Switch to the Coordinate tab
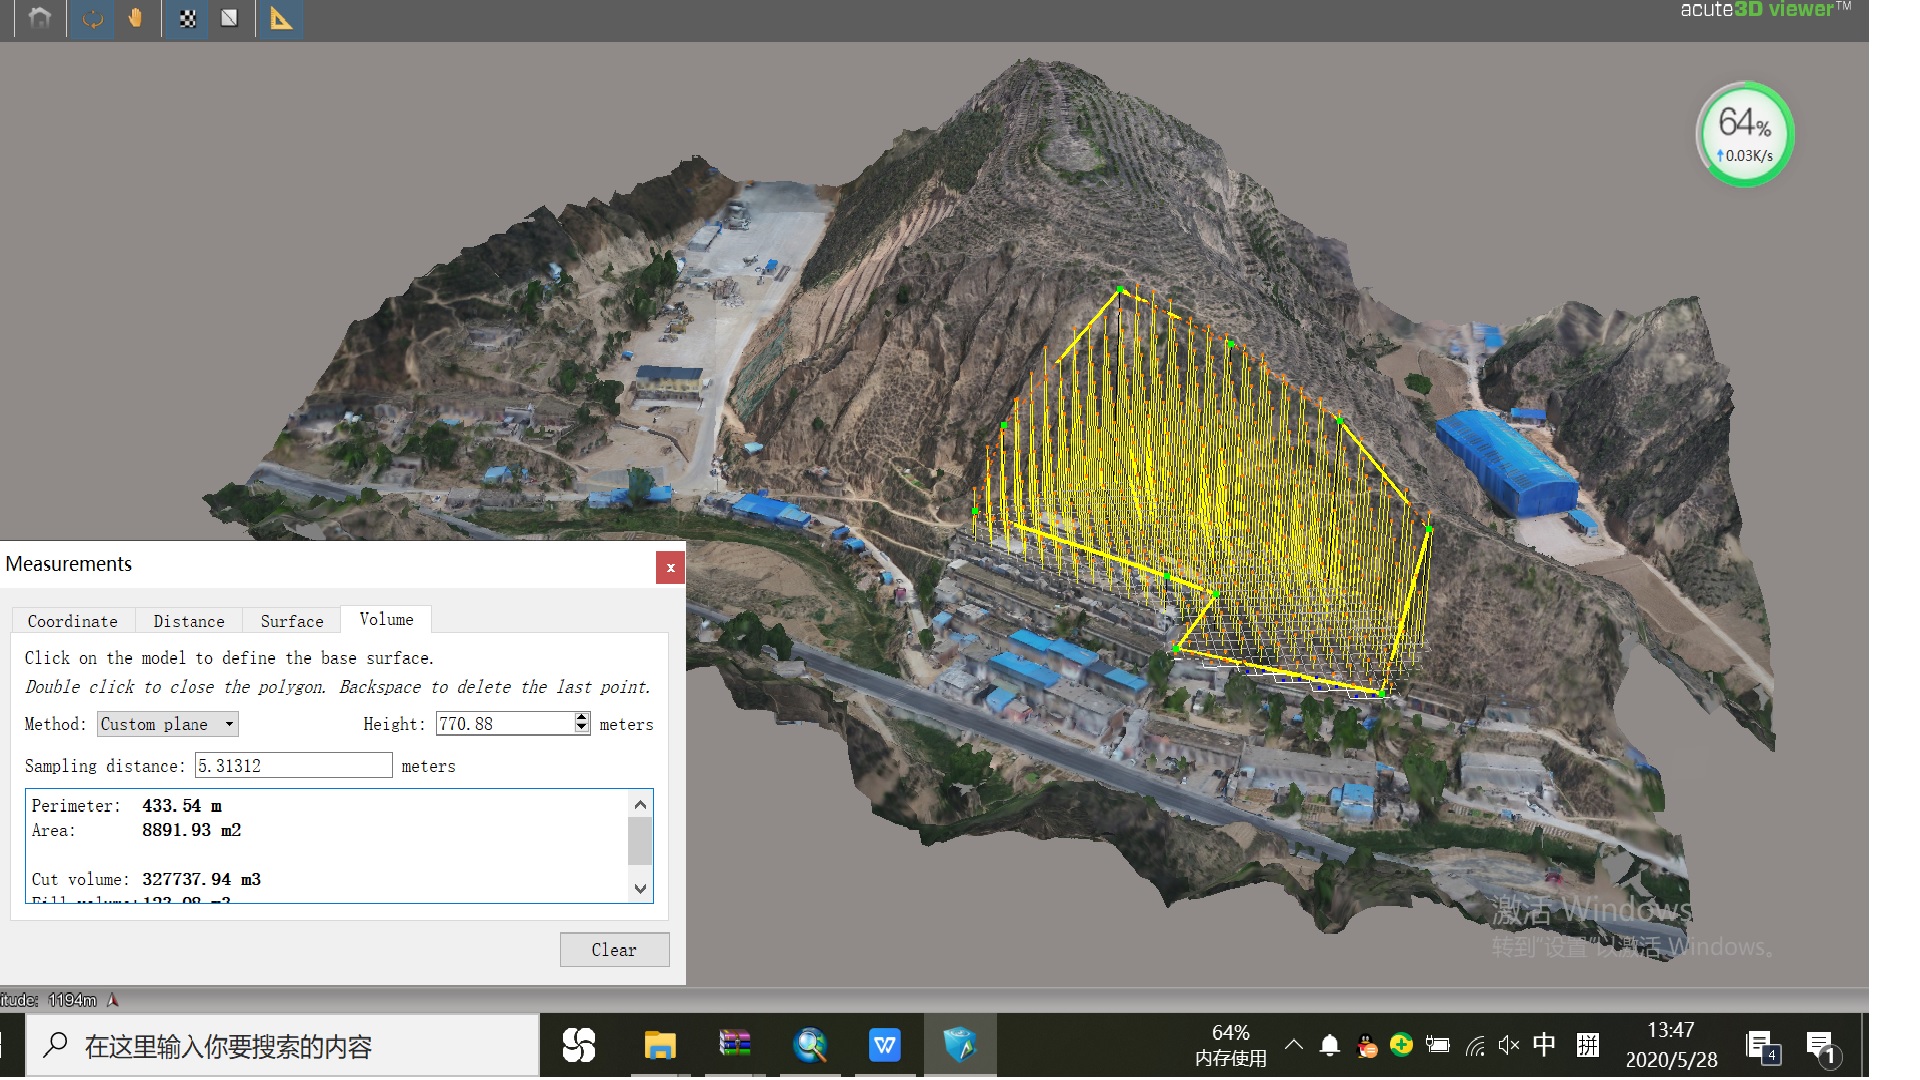Image resolution: width=1920 pixels, height=1080 pixels. [x=72, y=621]
